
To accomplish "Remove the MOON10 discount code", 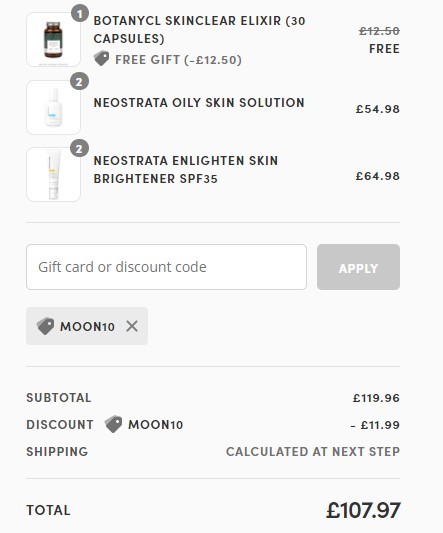I will pyautogui.click(x=132, y=326).
